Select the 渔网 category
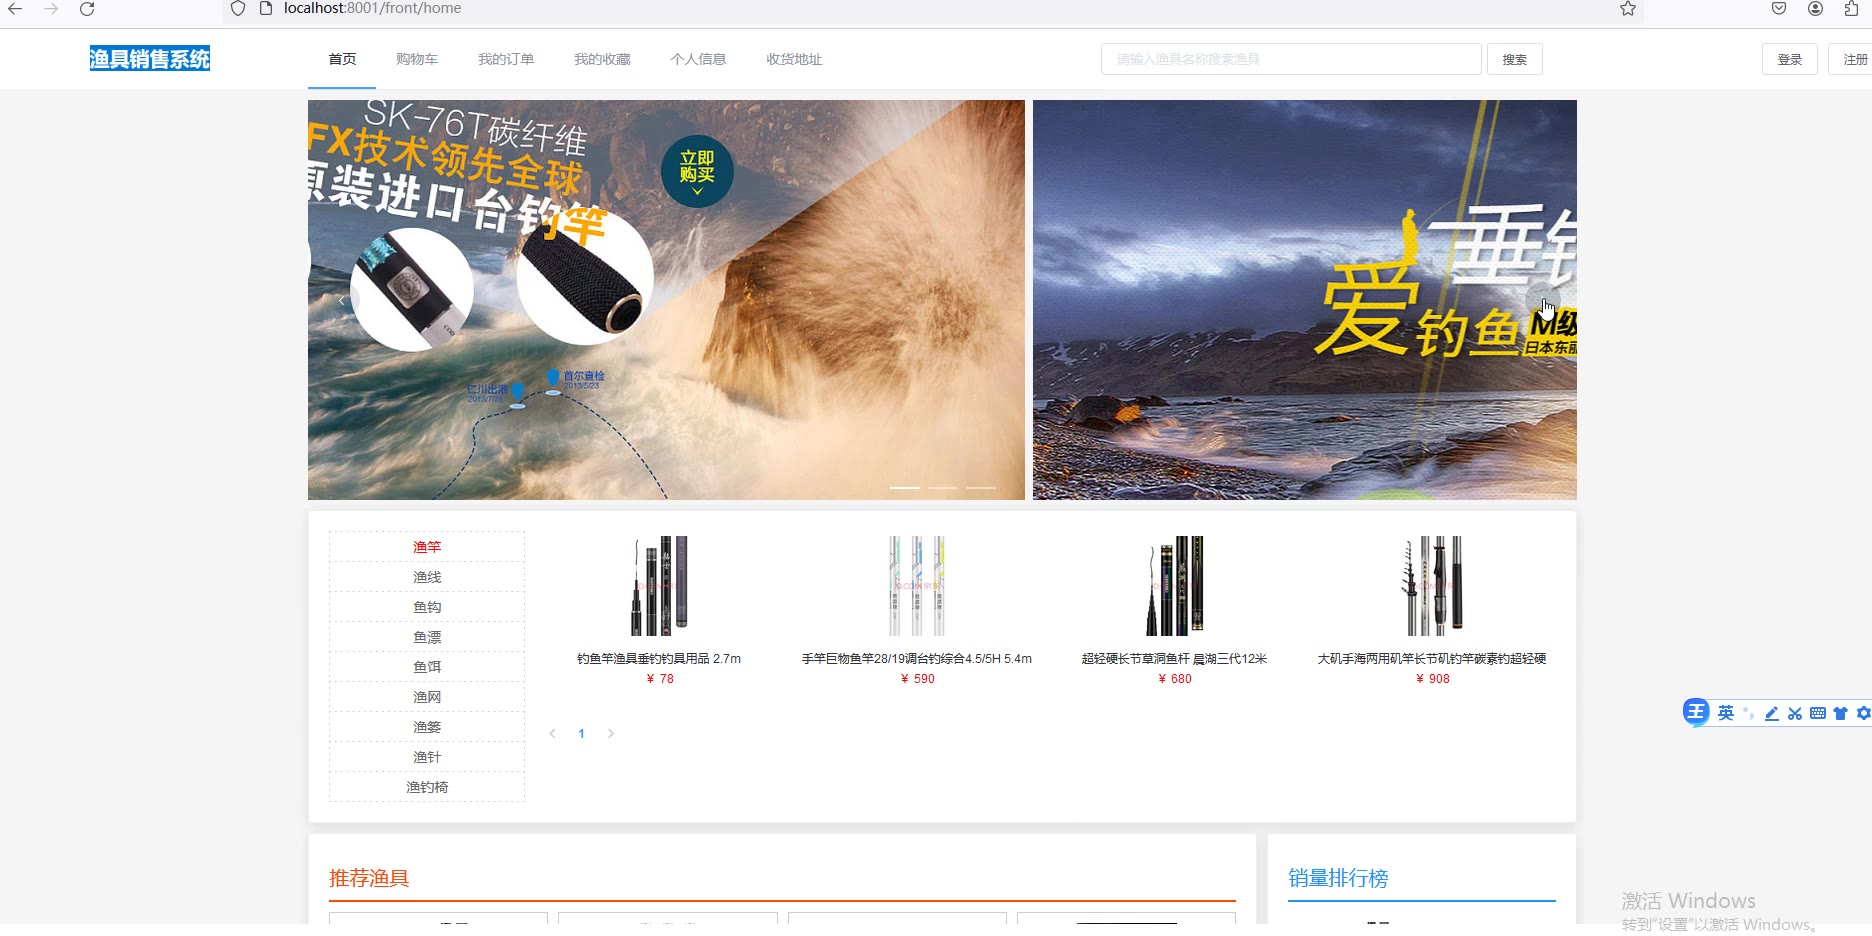Image resolution: width=1872 pixels, height=936 pixels. point(427,697)
